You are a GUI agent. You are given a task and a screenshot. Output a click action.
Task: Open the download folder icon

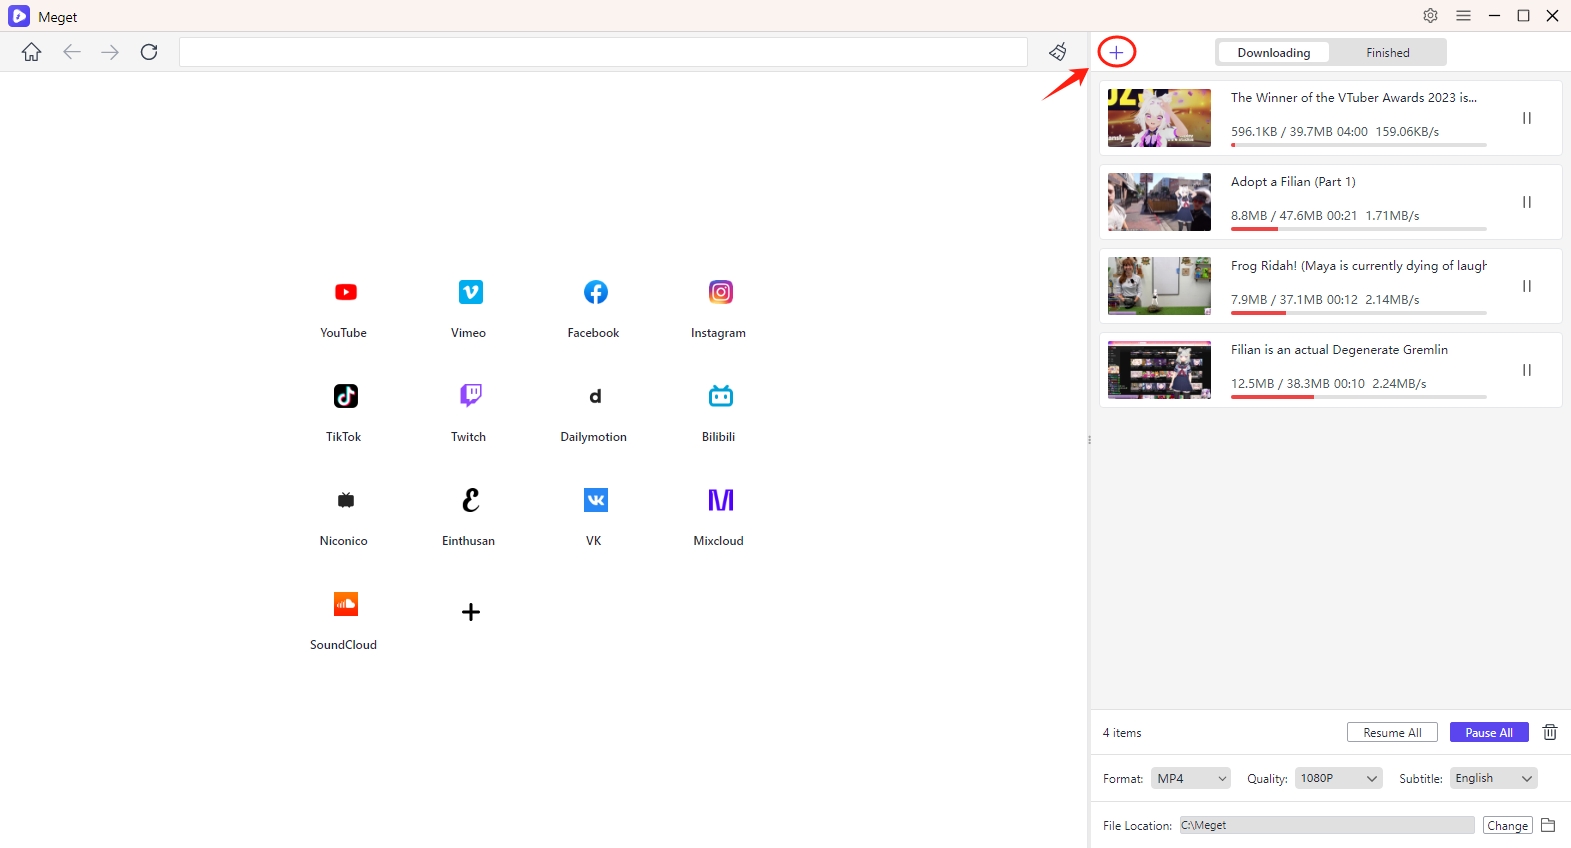(1548, 825)
